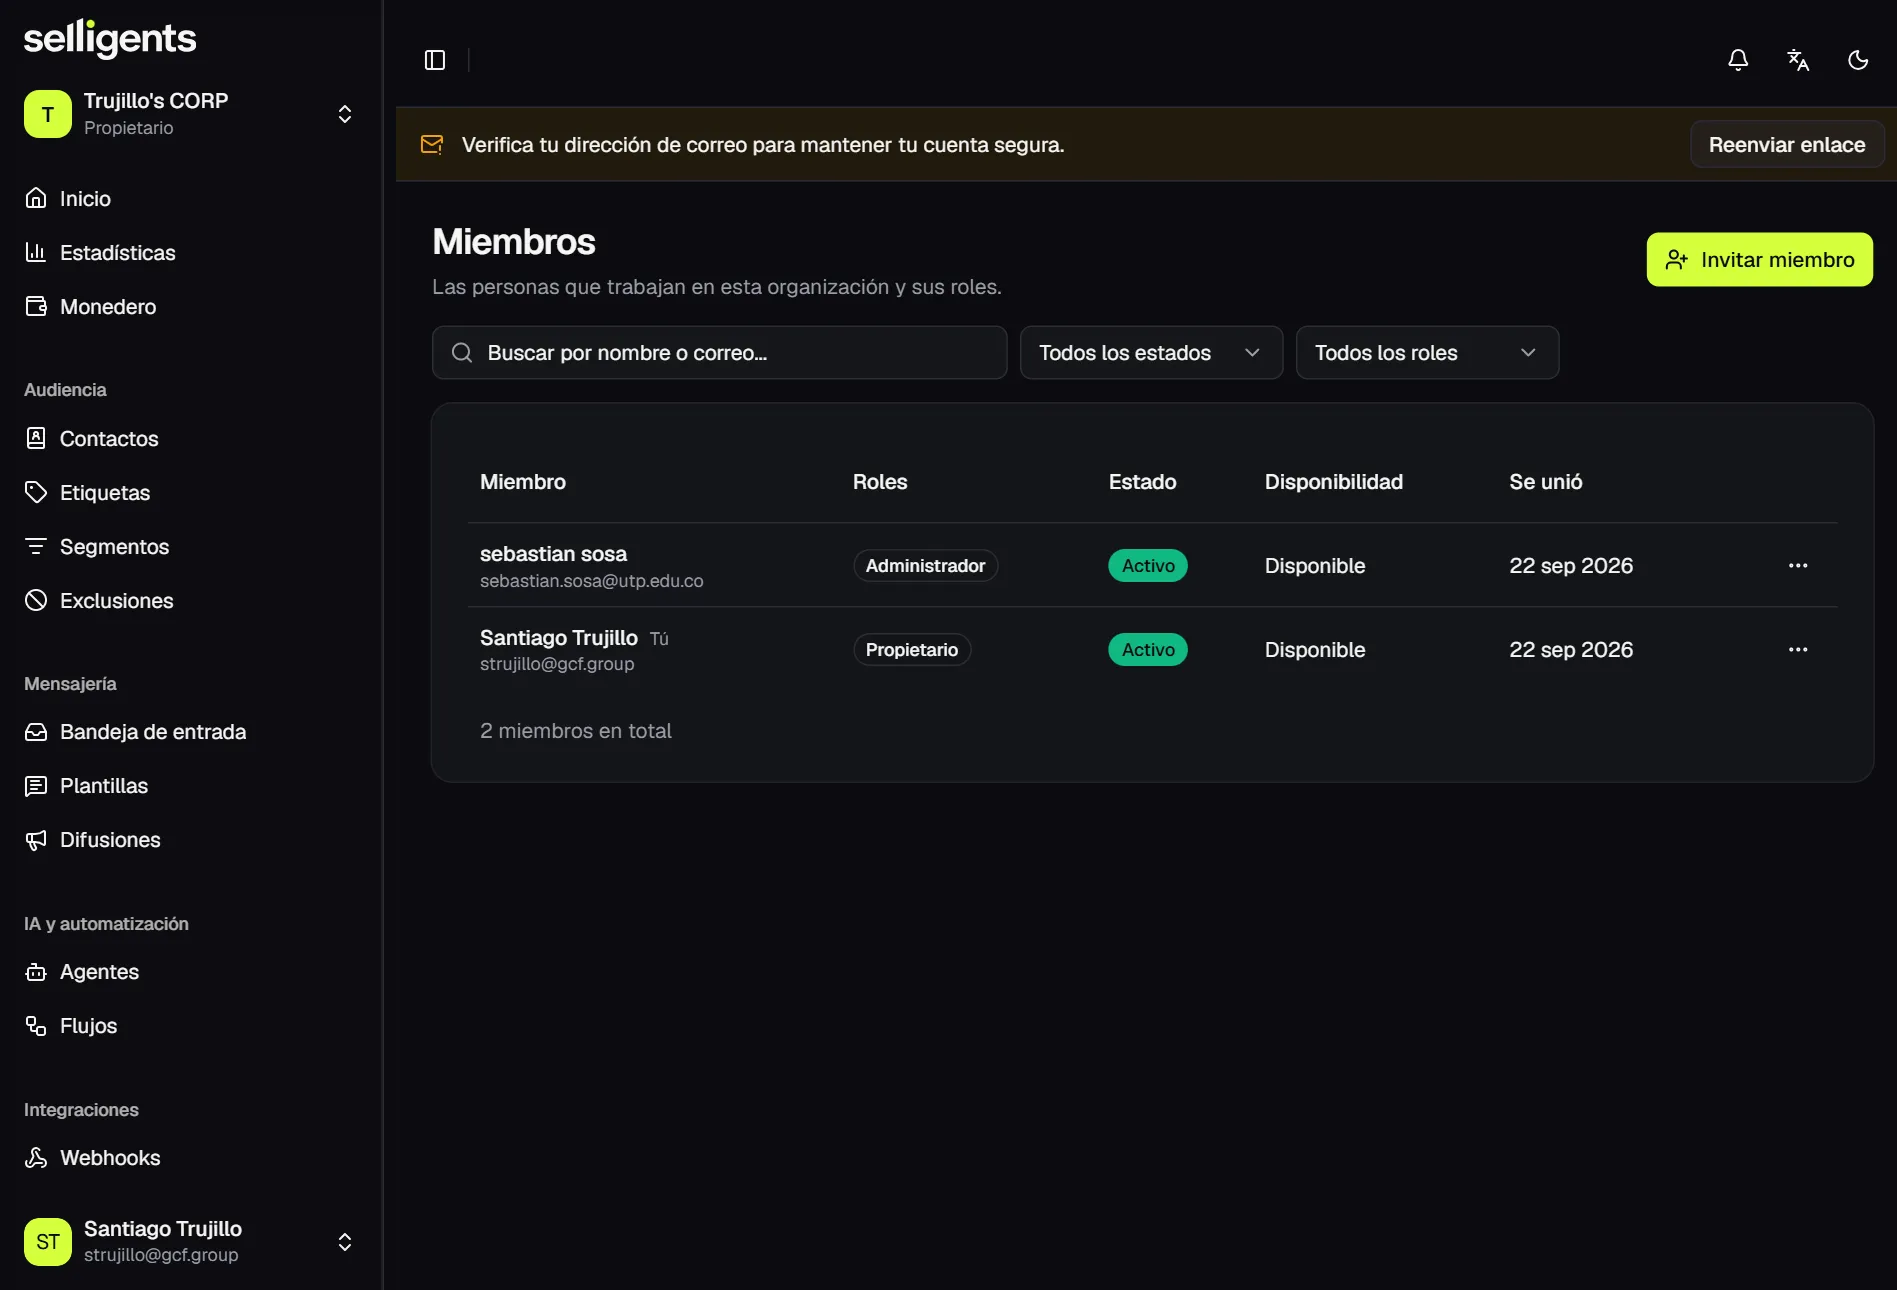Click the T organization avatar
Screen dimensions: 1897x1290
tap(48, 114)
